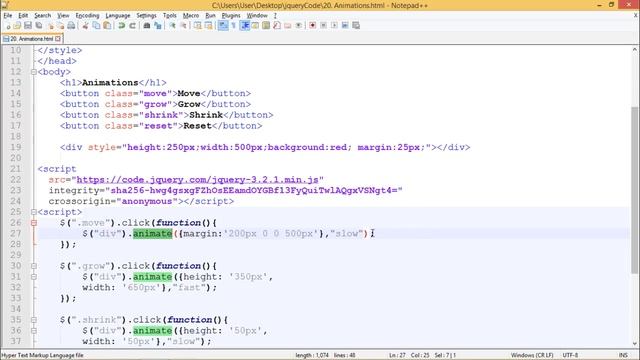640x360 pixels.
Task: Toggle synchronize horizontal scrolling icon
Action: pyautogui.click(x=209, y=26)
